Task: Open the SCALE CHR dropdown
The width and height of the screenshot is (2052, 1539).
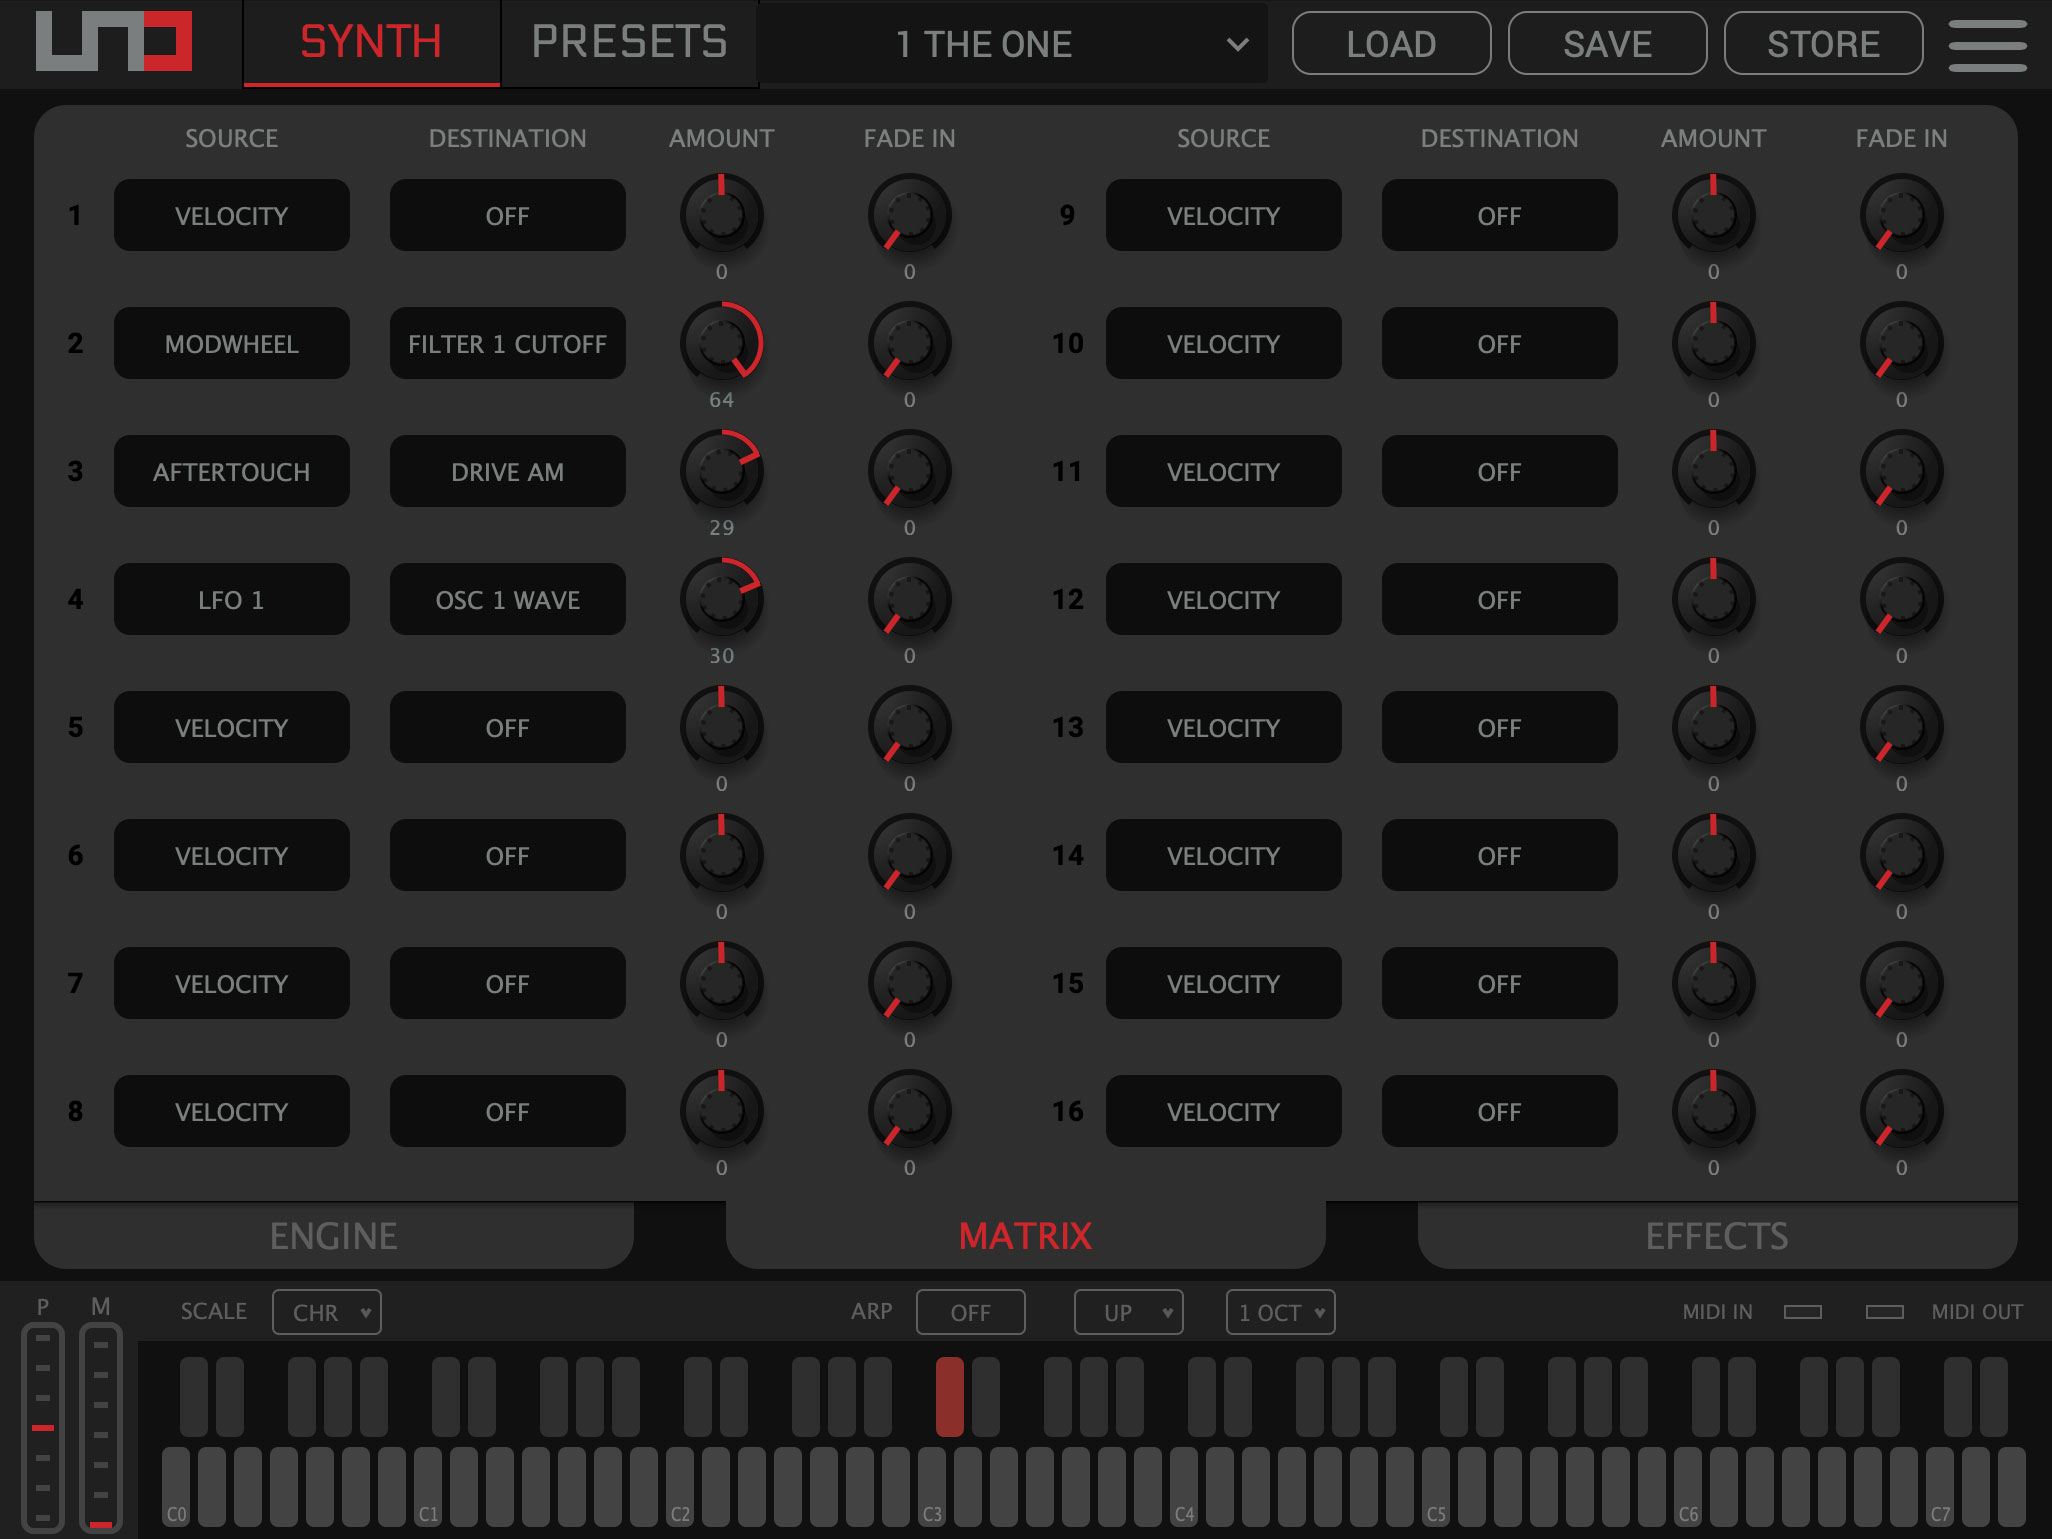Action: pyautogui.click(x=327, y=1311)
